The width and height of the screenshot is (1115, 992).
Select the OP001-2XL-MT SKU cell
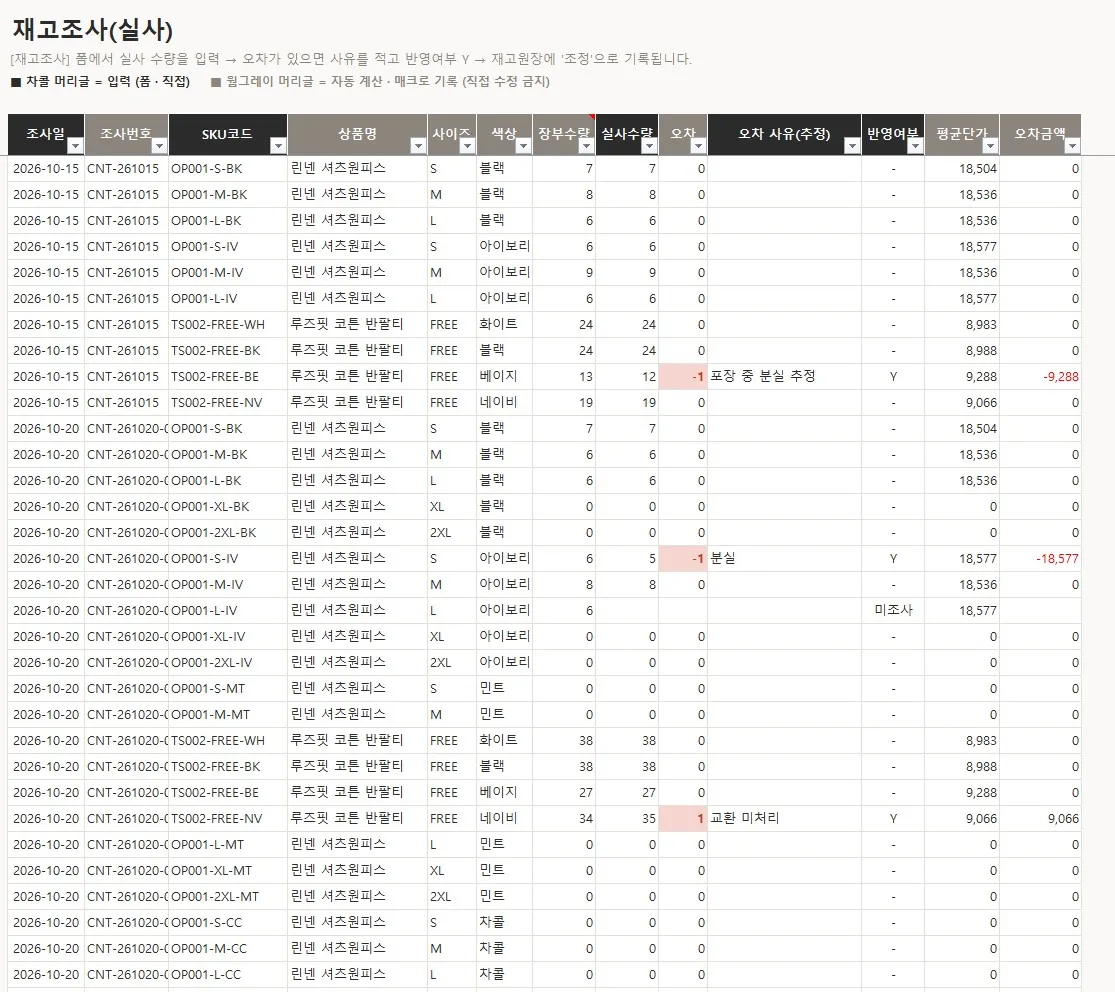click(x=228, y=897)
